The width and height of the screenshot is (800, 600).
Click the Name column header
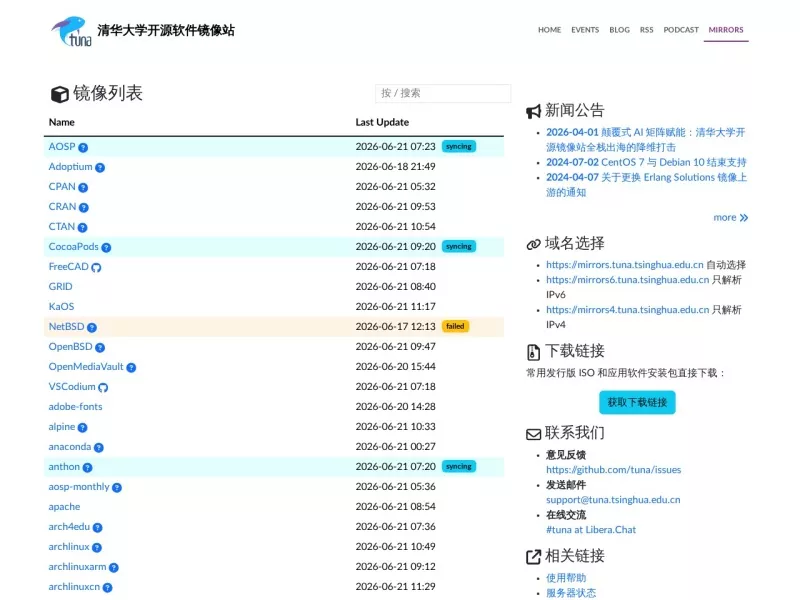62,122
